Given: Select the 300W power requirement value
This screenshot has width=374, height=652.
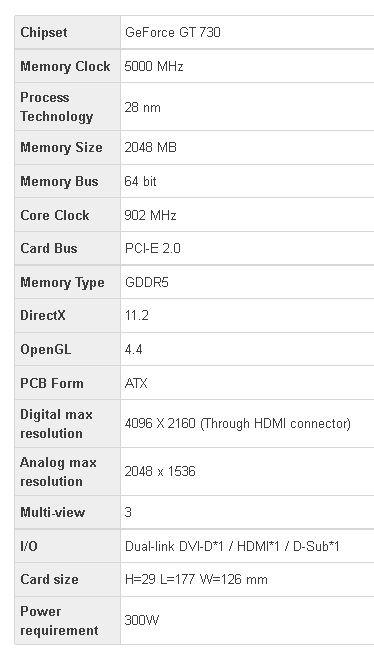Looking at the screenshot, I should (142, 620).
